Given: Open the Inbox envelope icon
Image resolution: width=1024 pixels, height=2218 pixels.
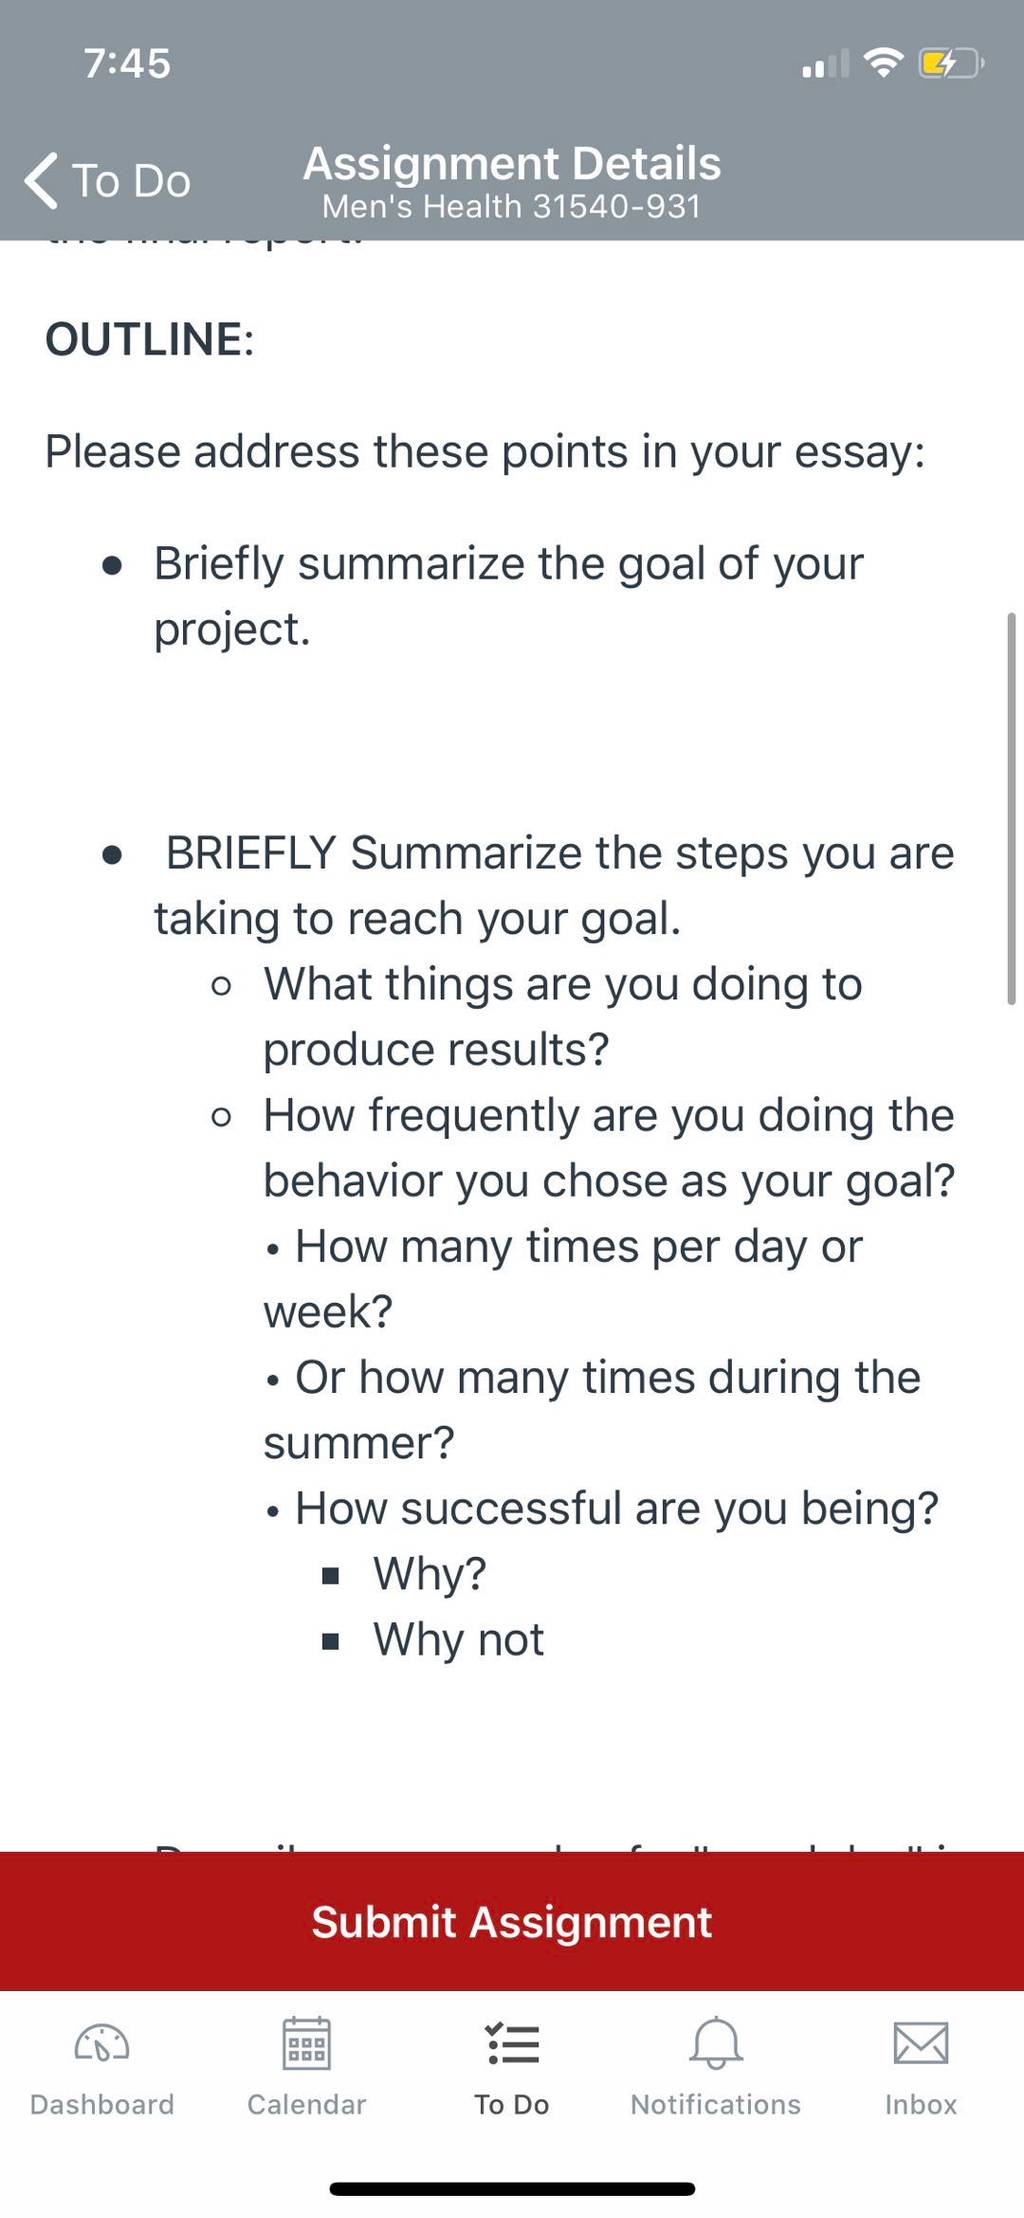Looking at the screenshot, I should click(920, 2042).
